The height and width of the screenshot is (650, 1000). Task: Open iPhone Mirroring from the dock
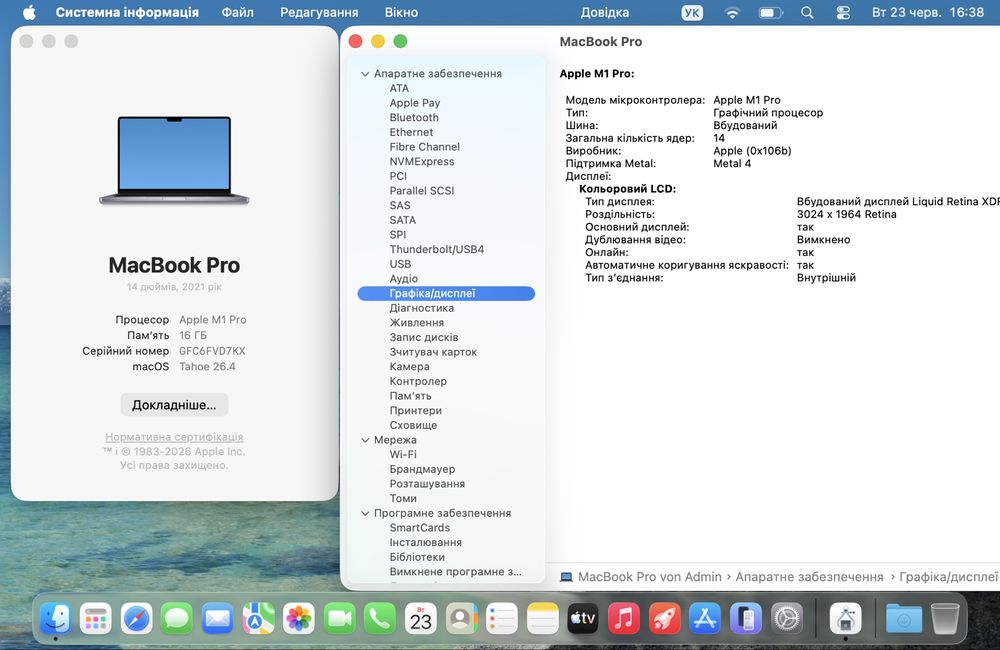pyautogui.click(x=746, y=618)
